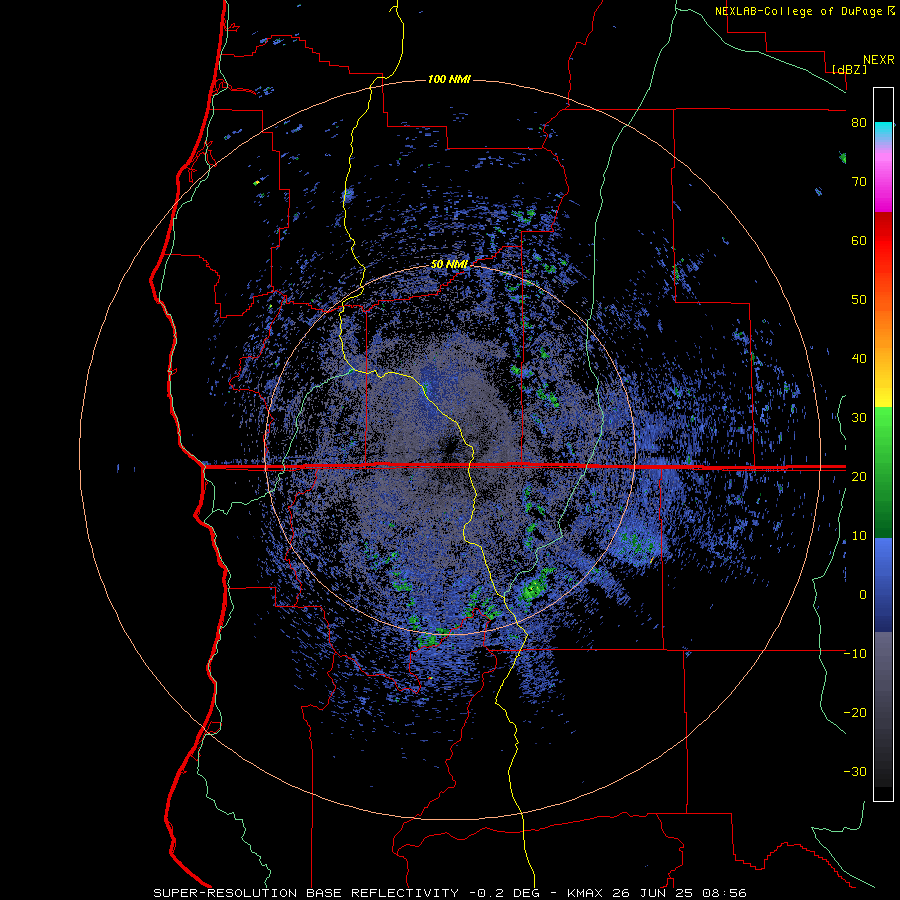Click the 10 value on the color scale

click(x=859, y=536)
